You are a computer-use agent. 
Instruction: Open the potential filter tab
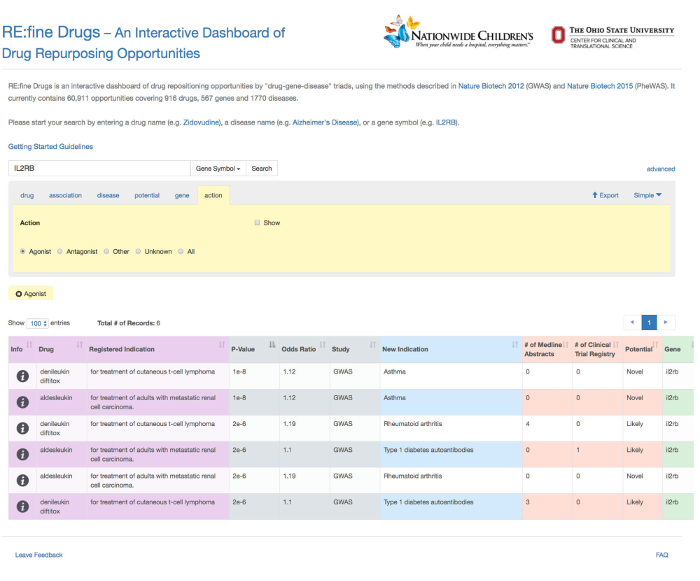click(x=147, y=195)
